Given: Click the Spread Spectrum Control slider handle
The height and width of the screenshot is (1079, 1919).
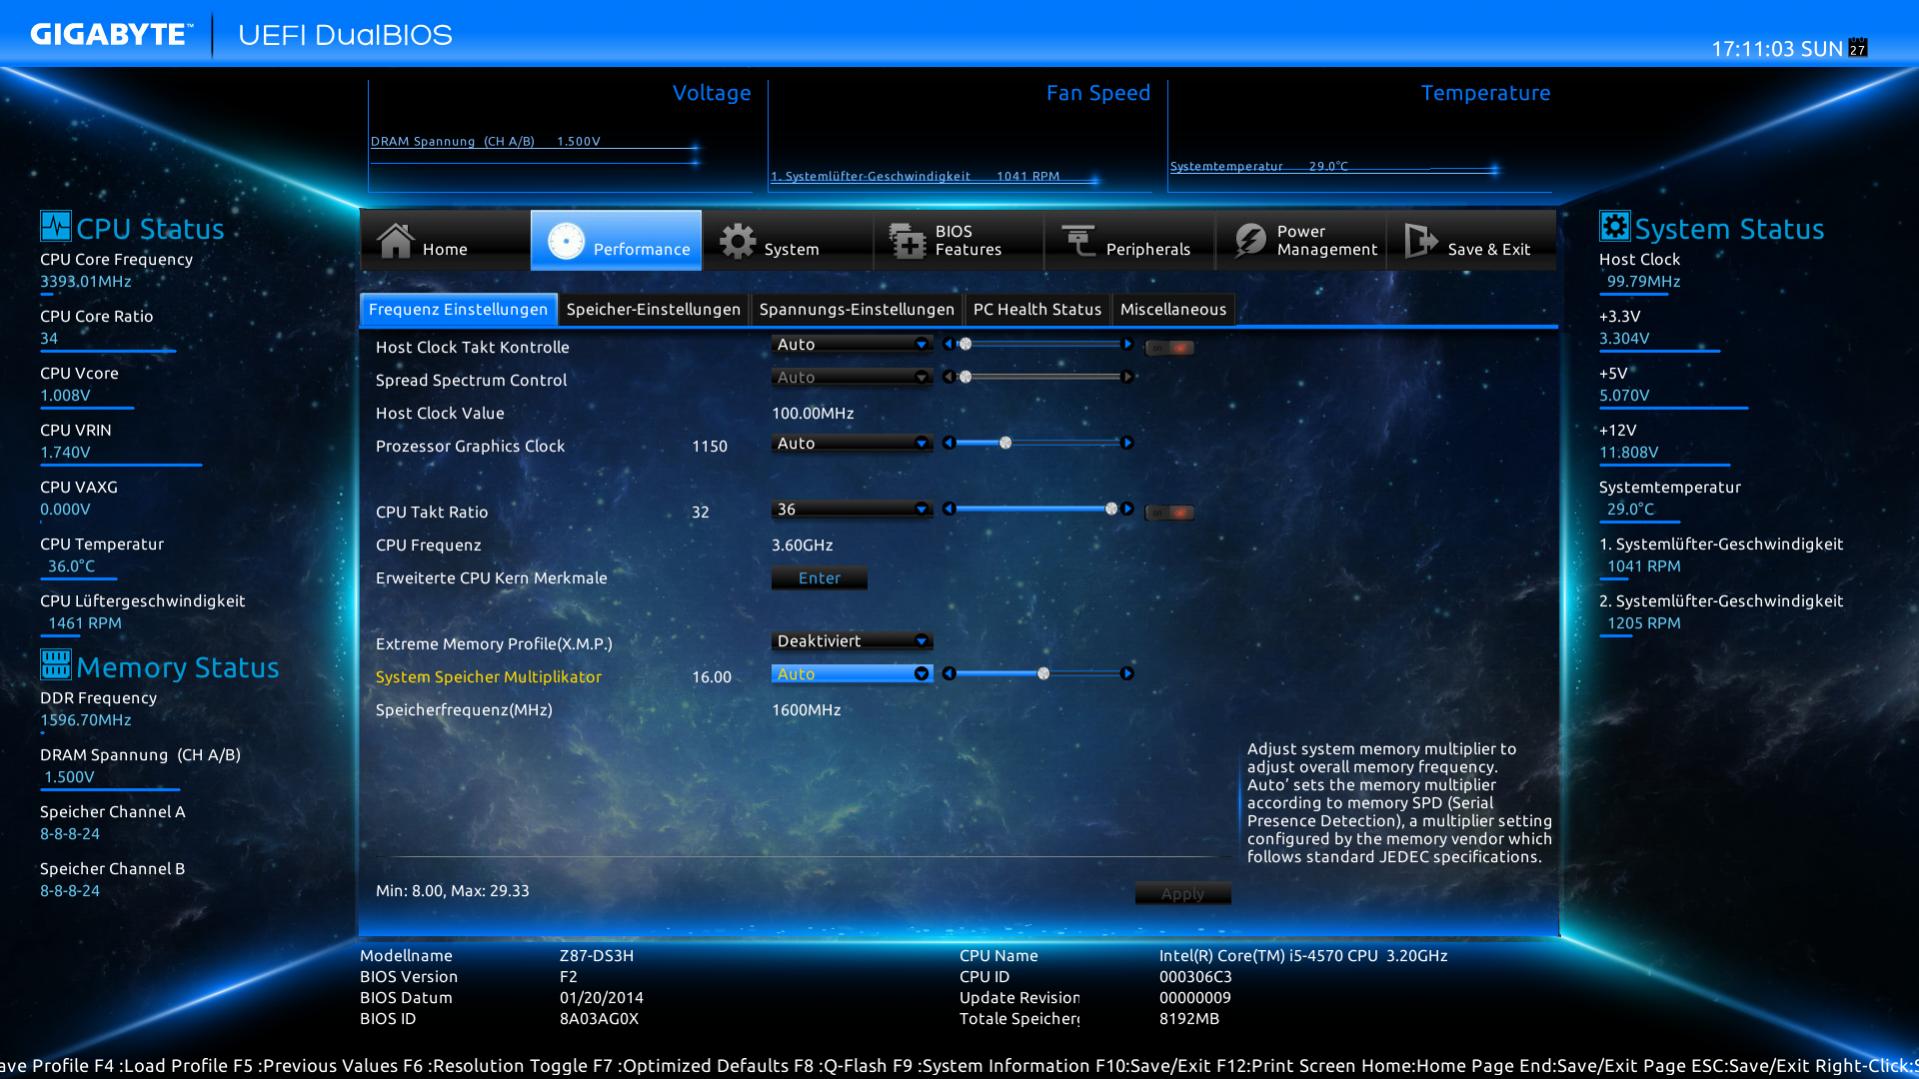Looking at the screenshot, I should point(965,377).
